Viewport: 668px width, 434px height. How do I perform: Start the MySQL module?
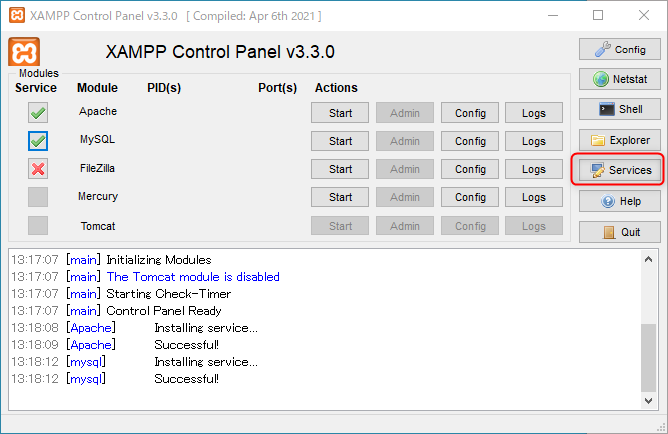coord(340,141)
